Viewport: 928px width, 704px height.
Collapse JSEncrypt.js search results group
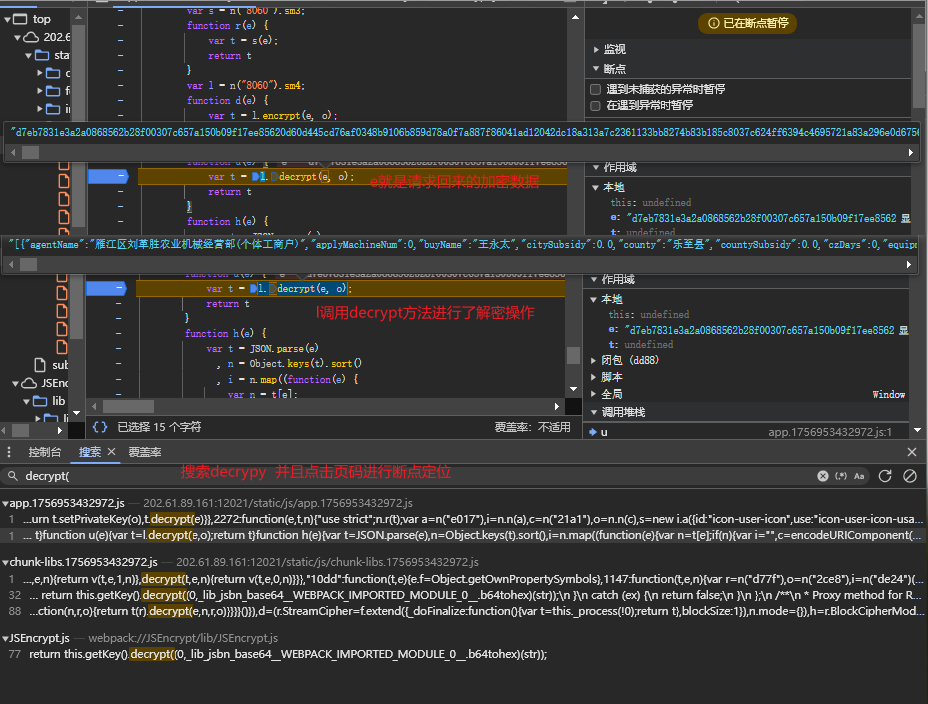[x=5, y=638]
